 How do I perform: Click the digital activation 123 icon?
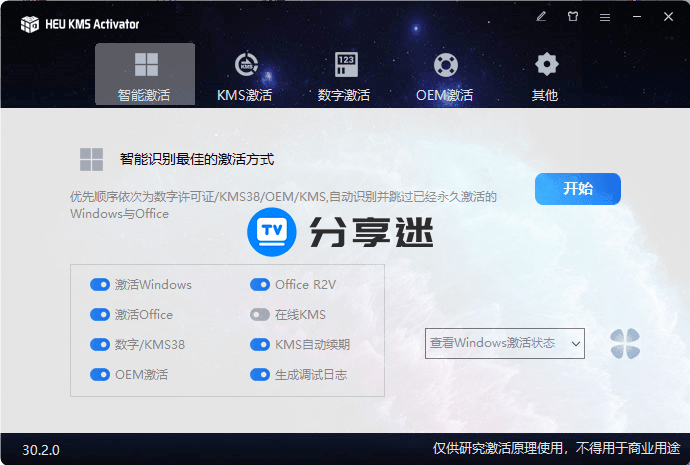coord(345,65)
